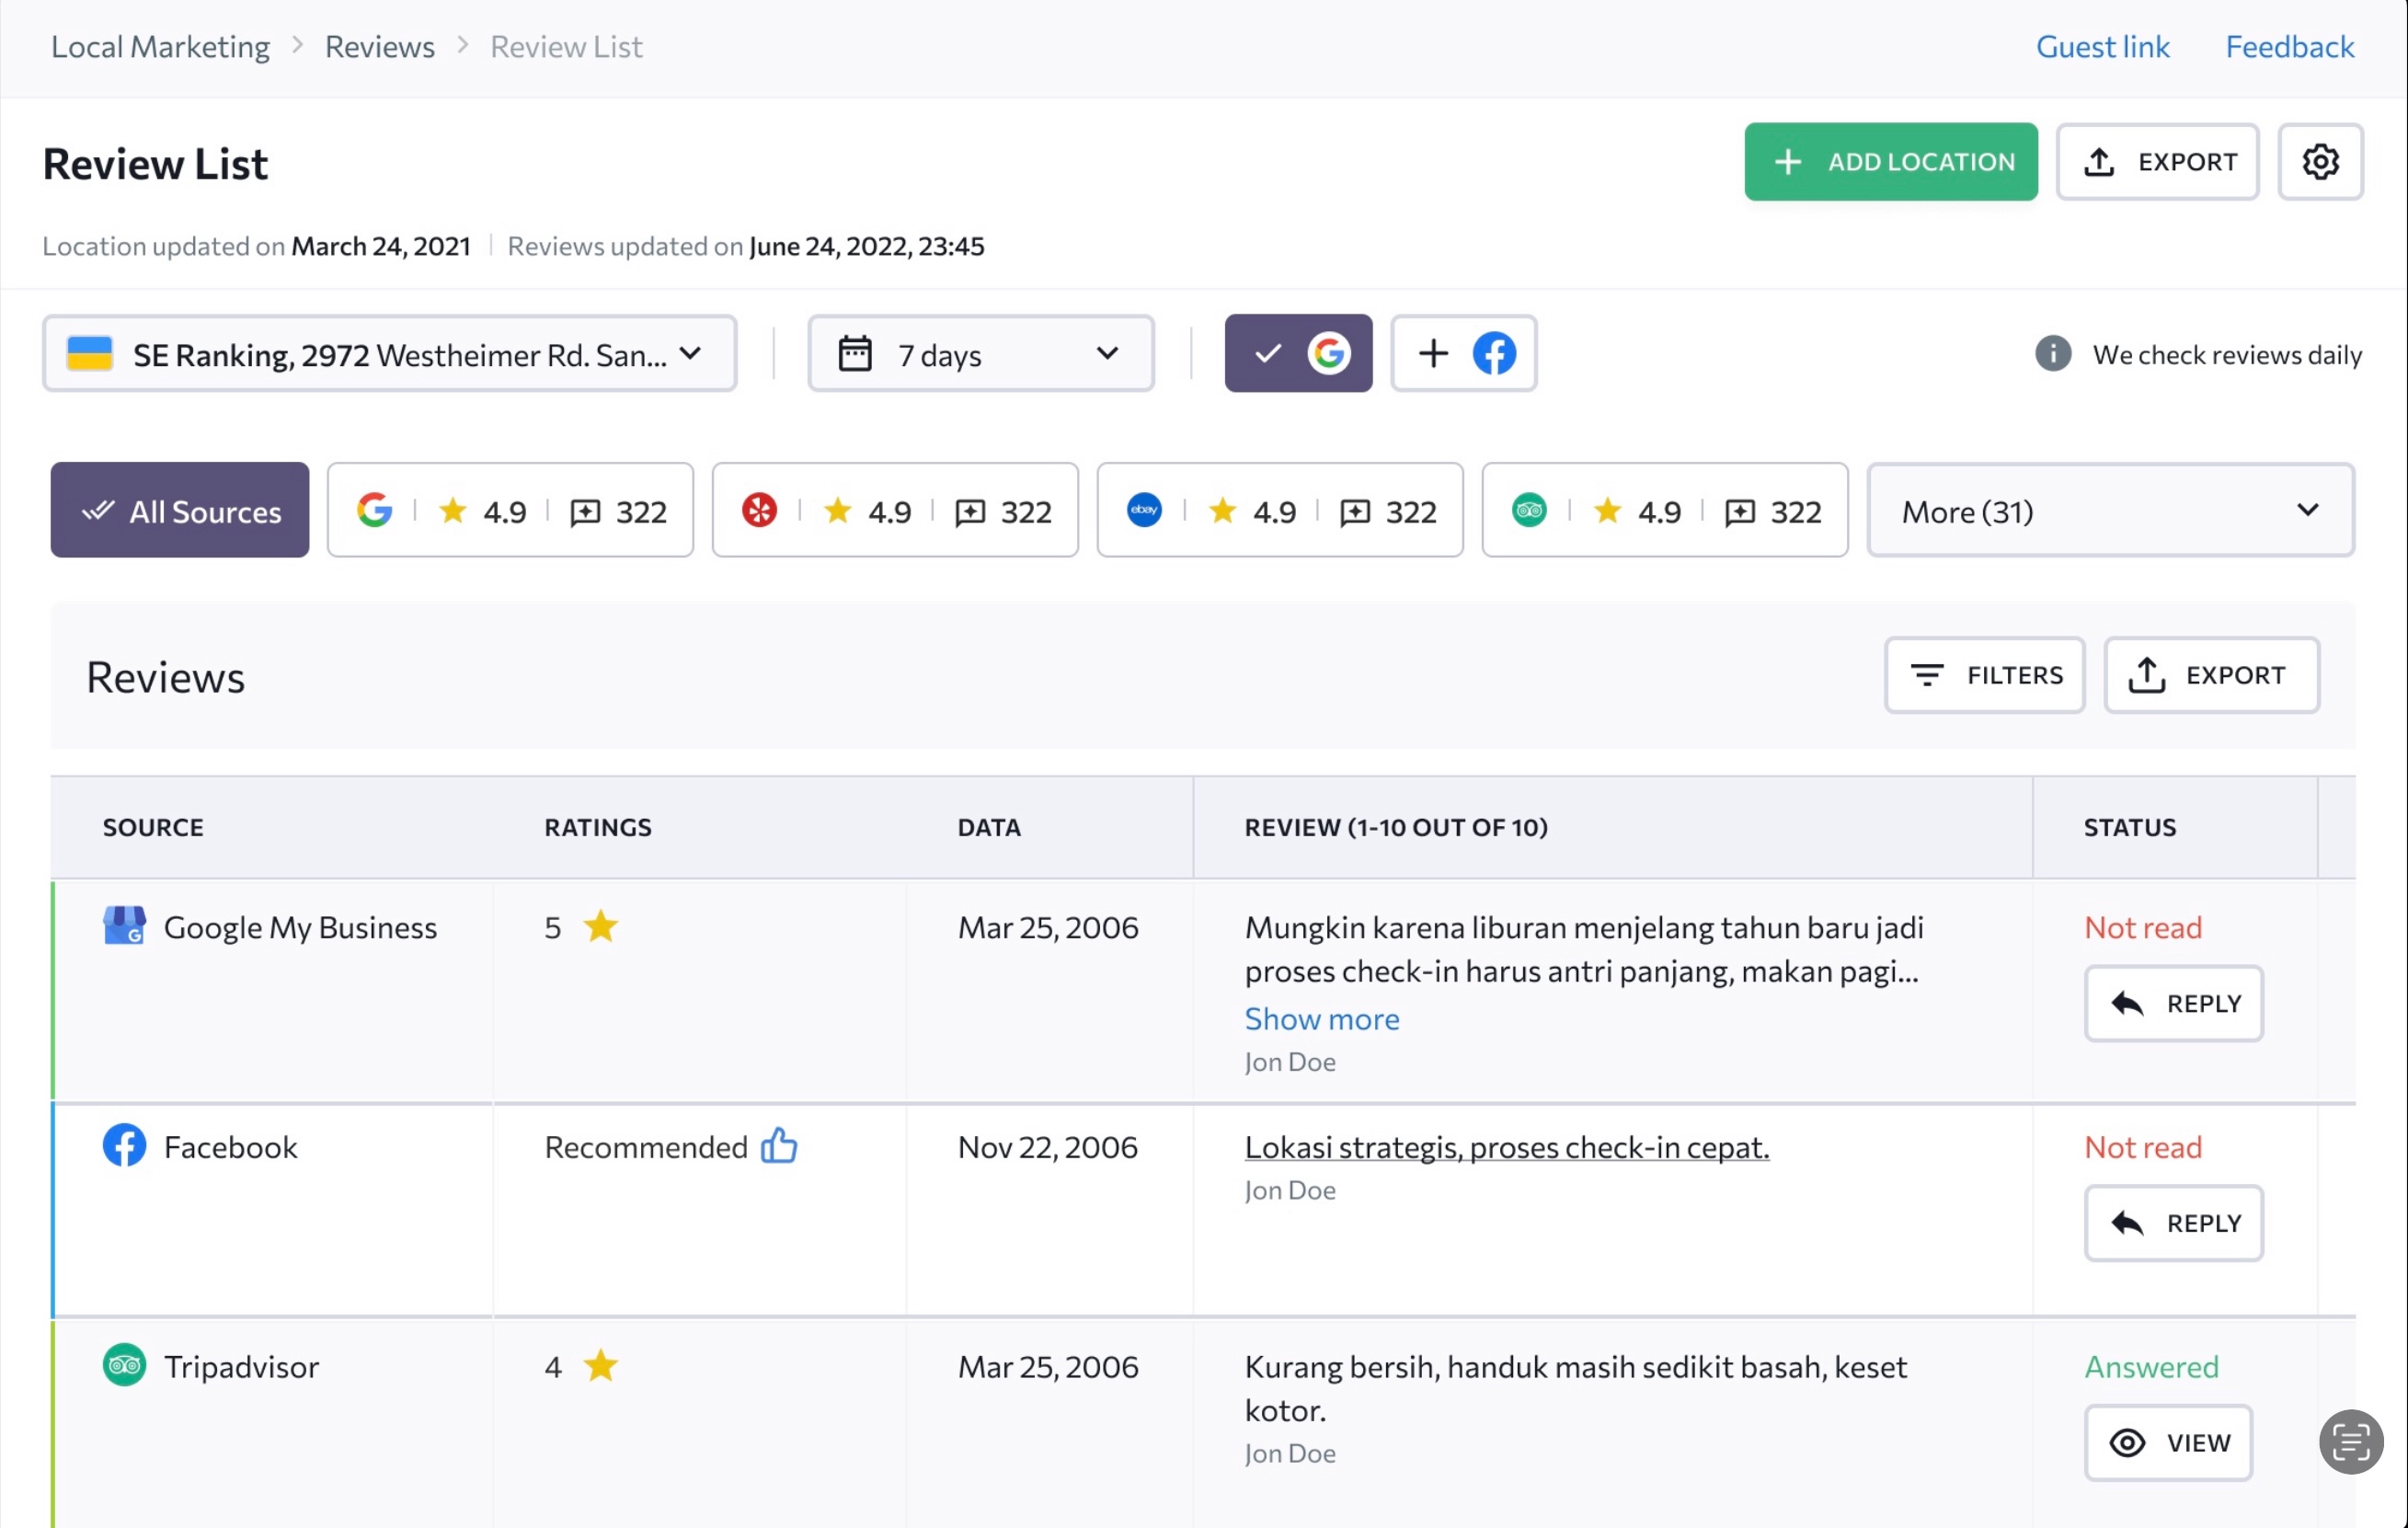Click the info icon near 'We check reviews daily'

point(2053,354)
